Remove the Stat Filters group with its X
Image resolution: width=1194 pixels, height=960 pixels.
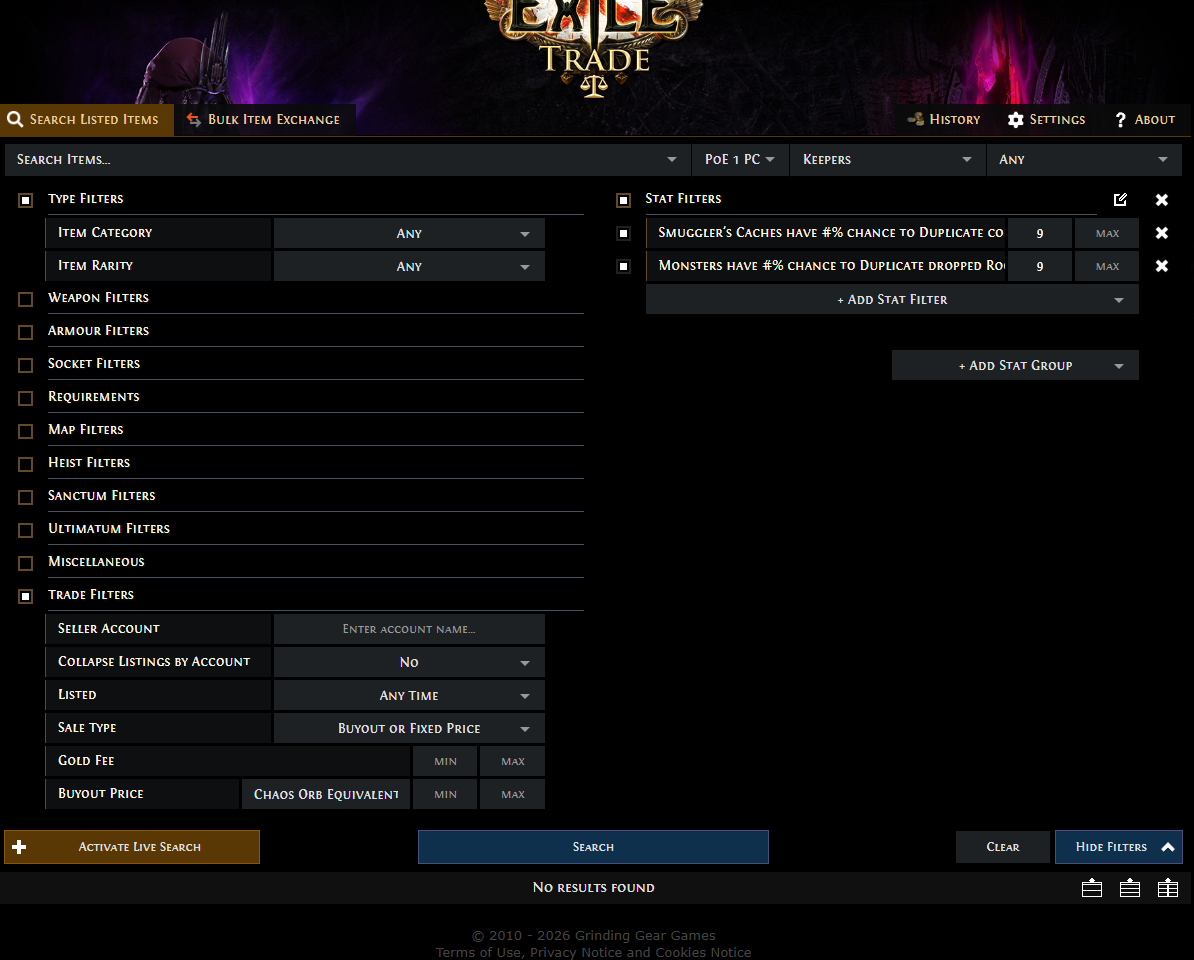[x=1161, y=199]
